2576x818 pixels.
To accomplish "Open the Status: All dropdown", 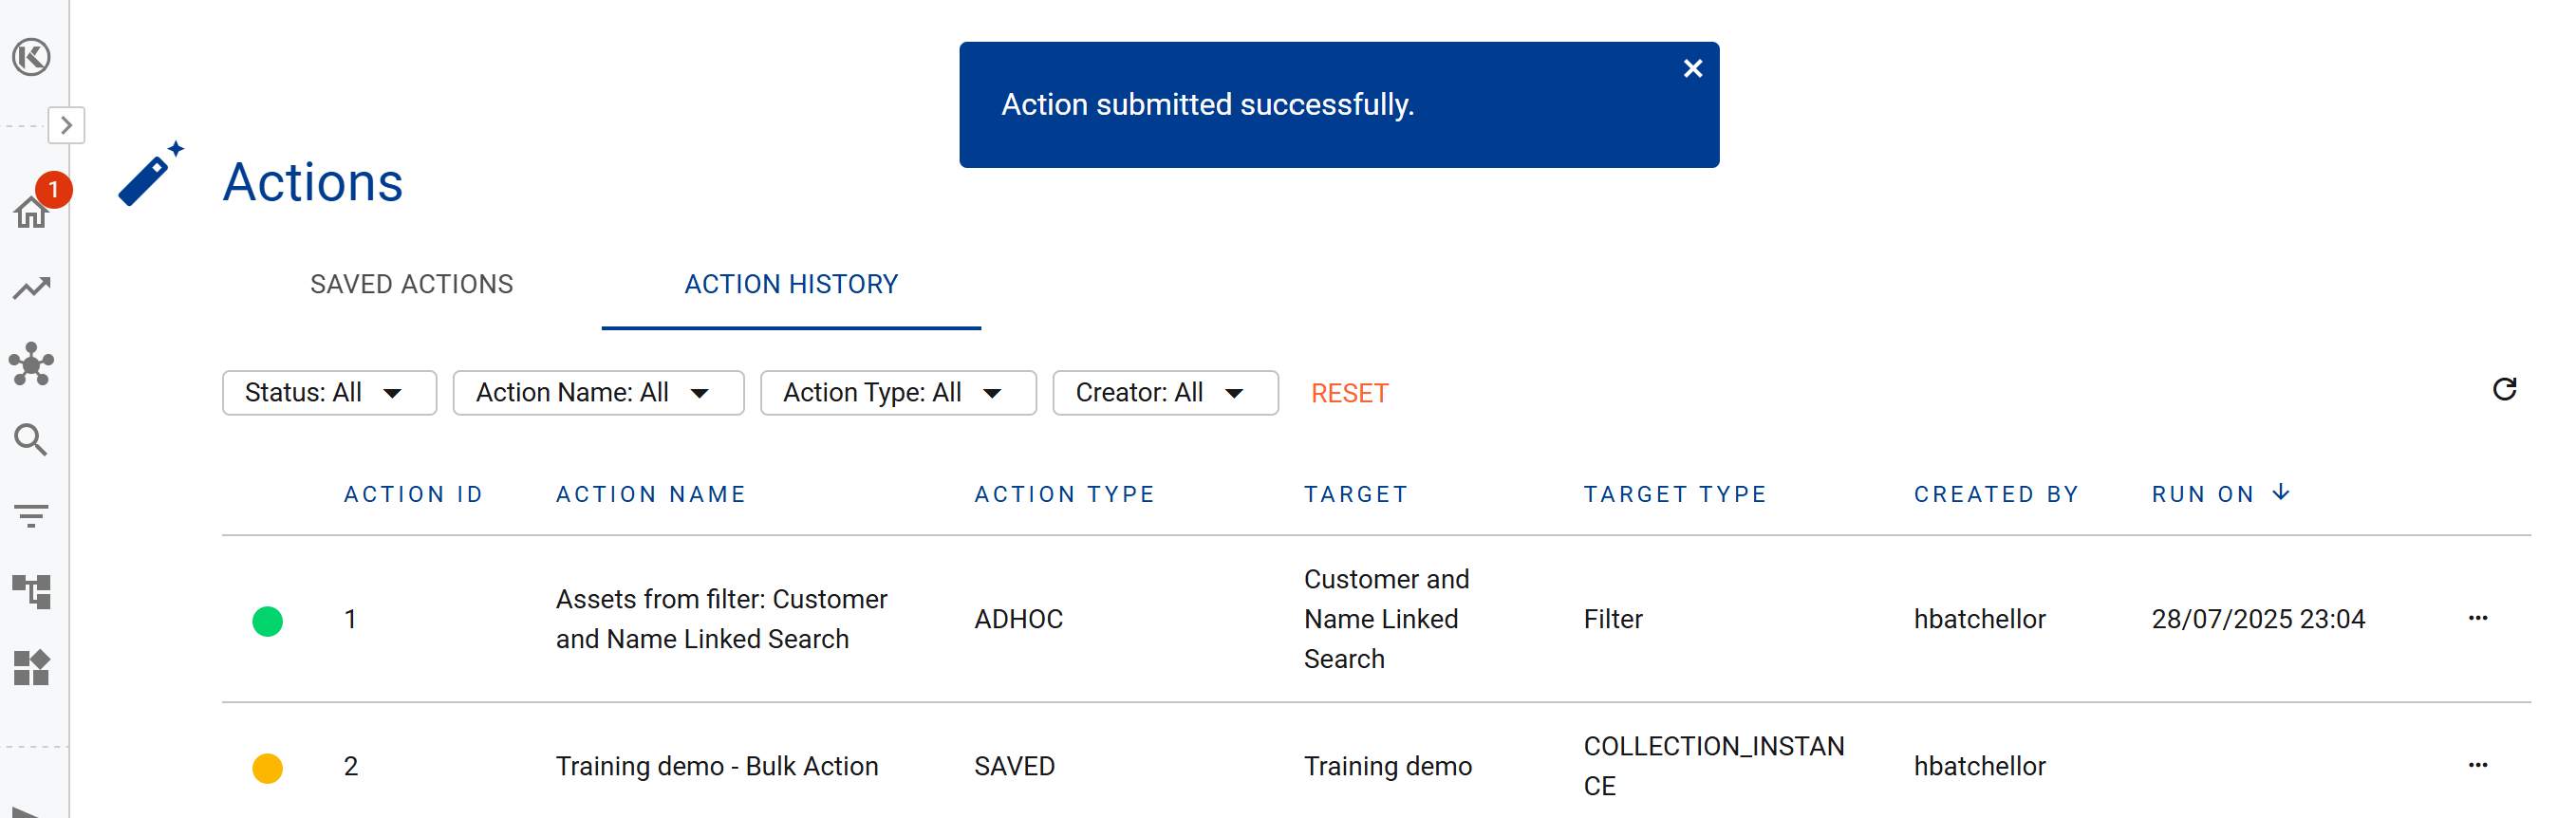I will 329,393.
